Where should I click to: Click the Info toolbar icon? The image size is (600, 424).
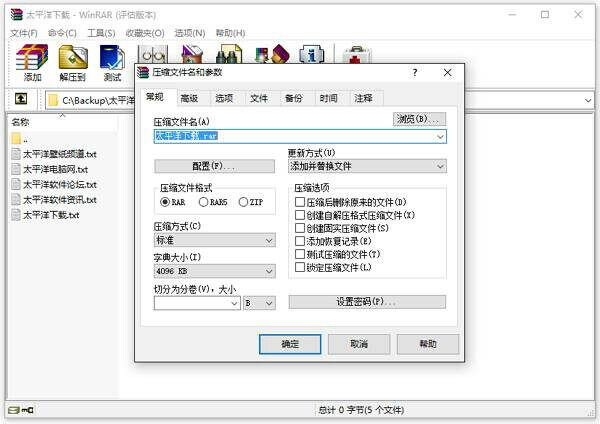[311, 54]
